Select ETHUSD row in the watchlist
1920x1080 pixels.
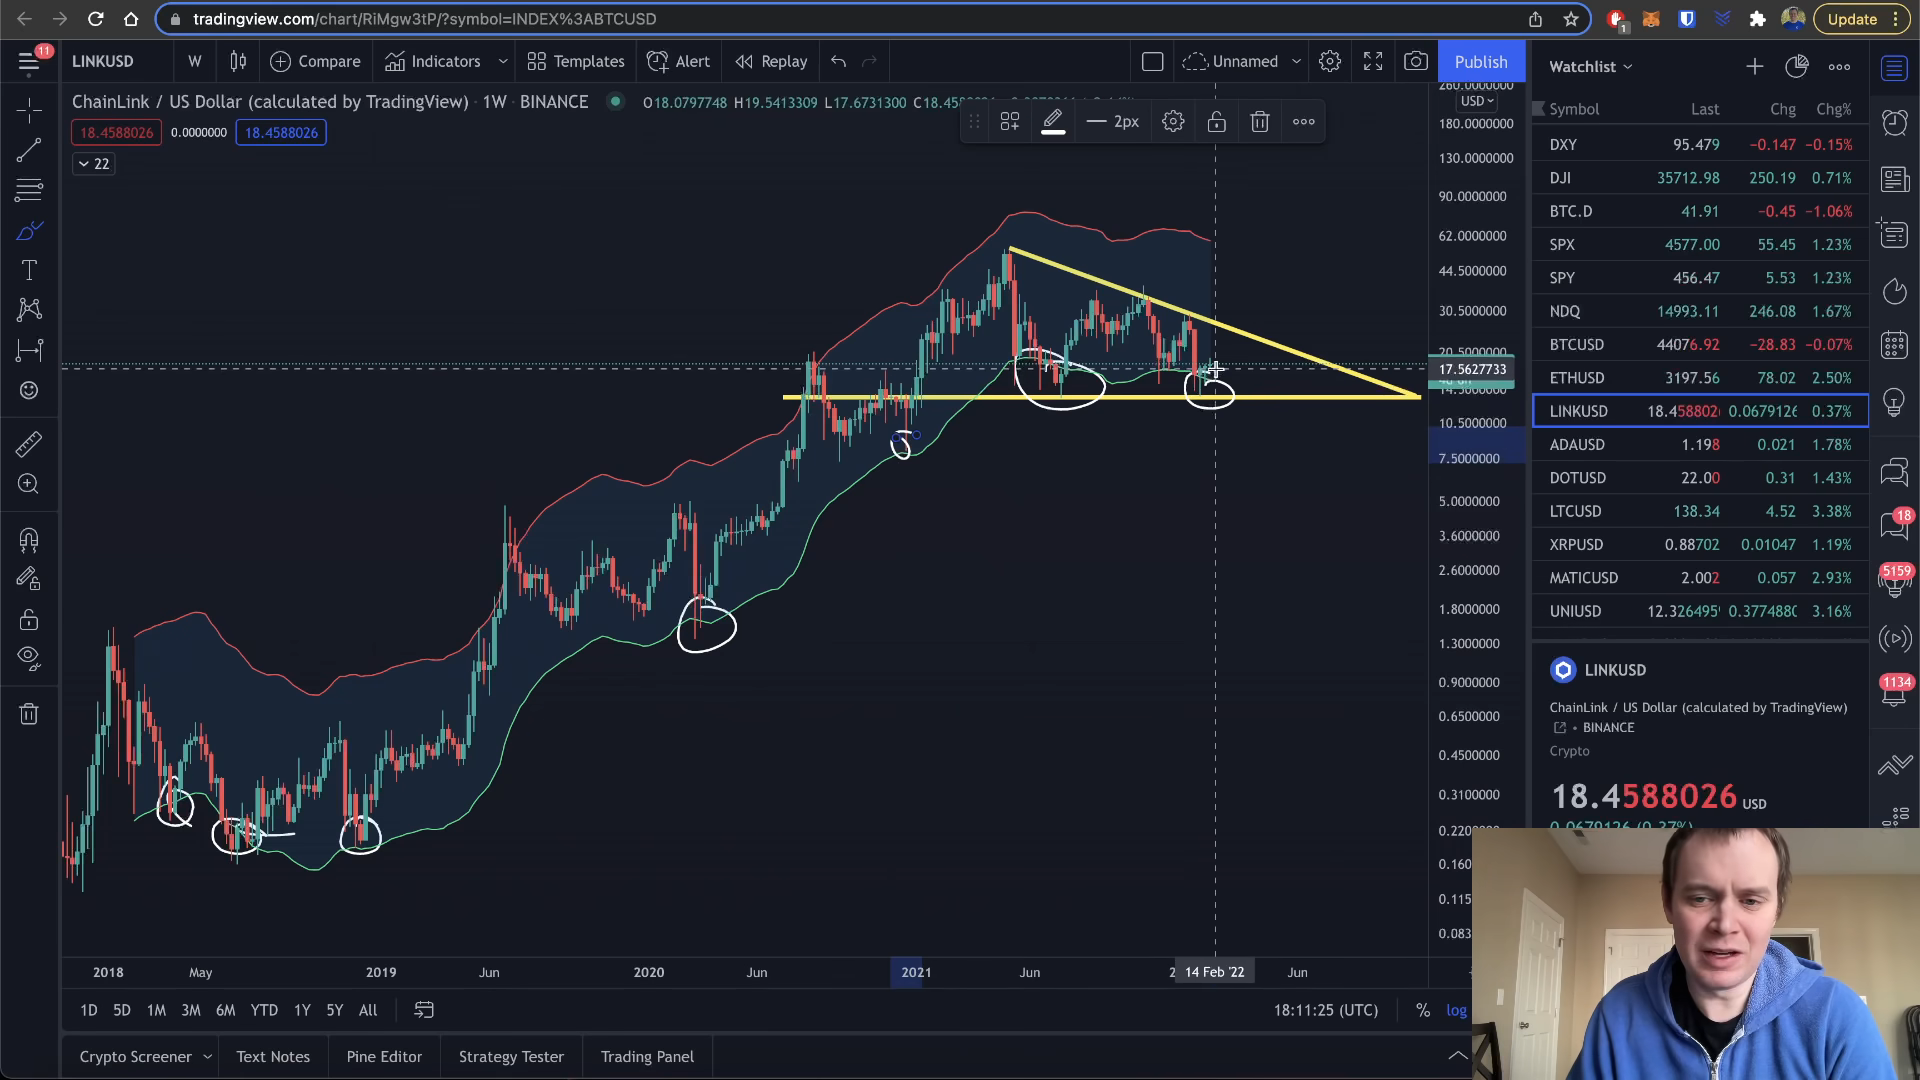[1700, 378]
